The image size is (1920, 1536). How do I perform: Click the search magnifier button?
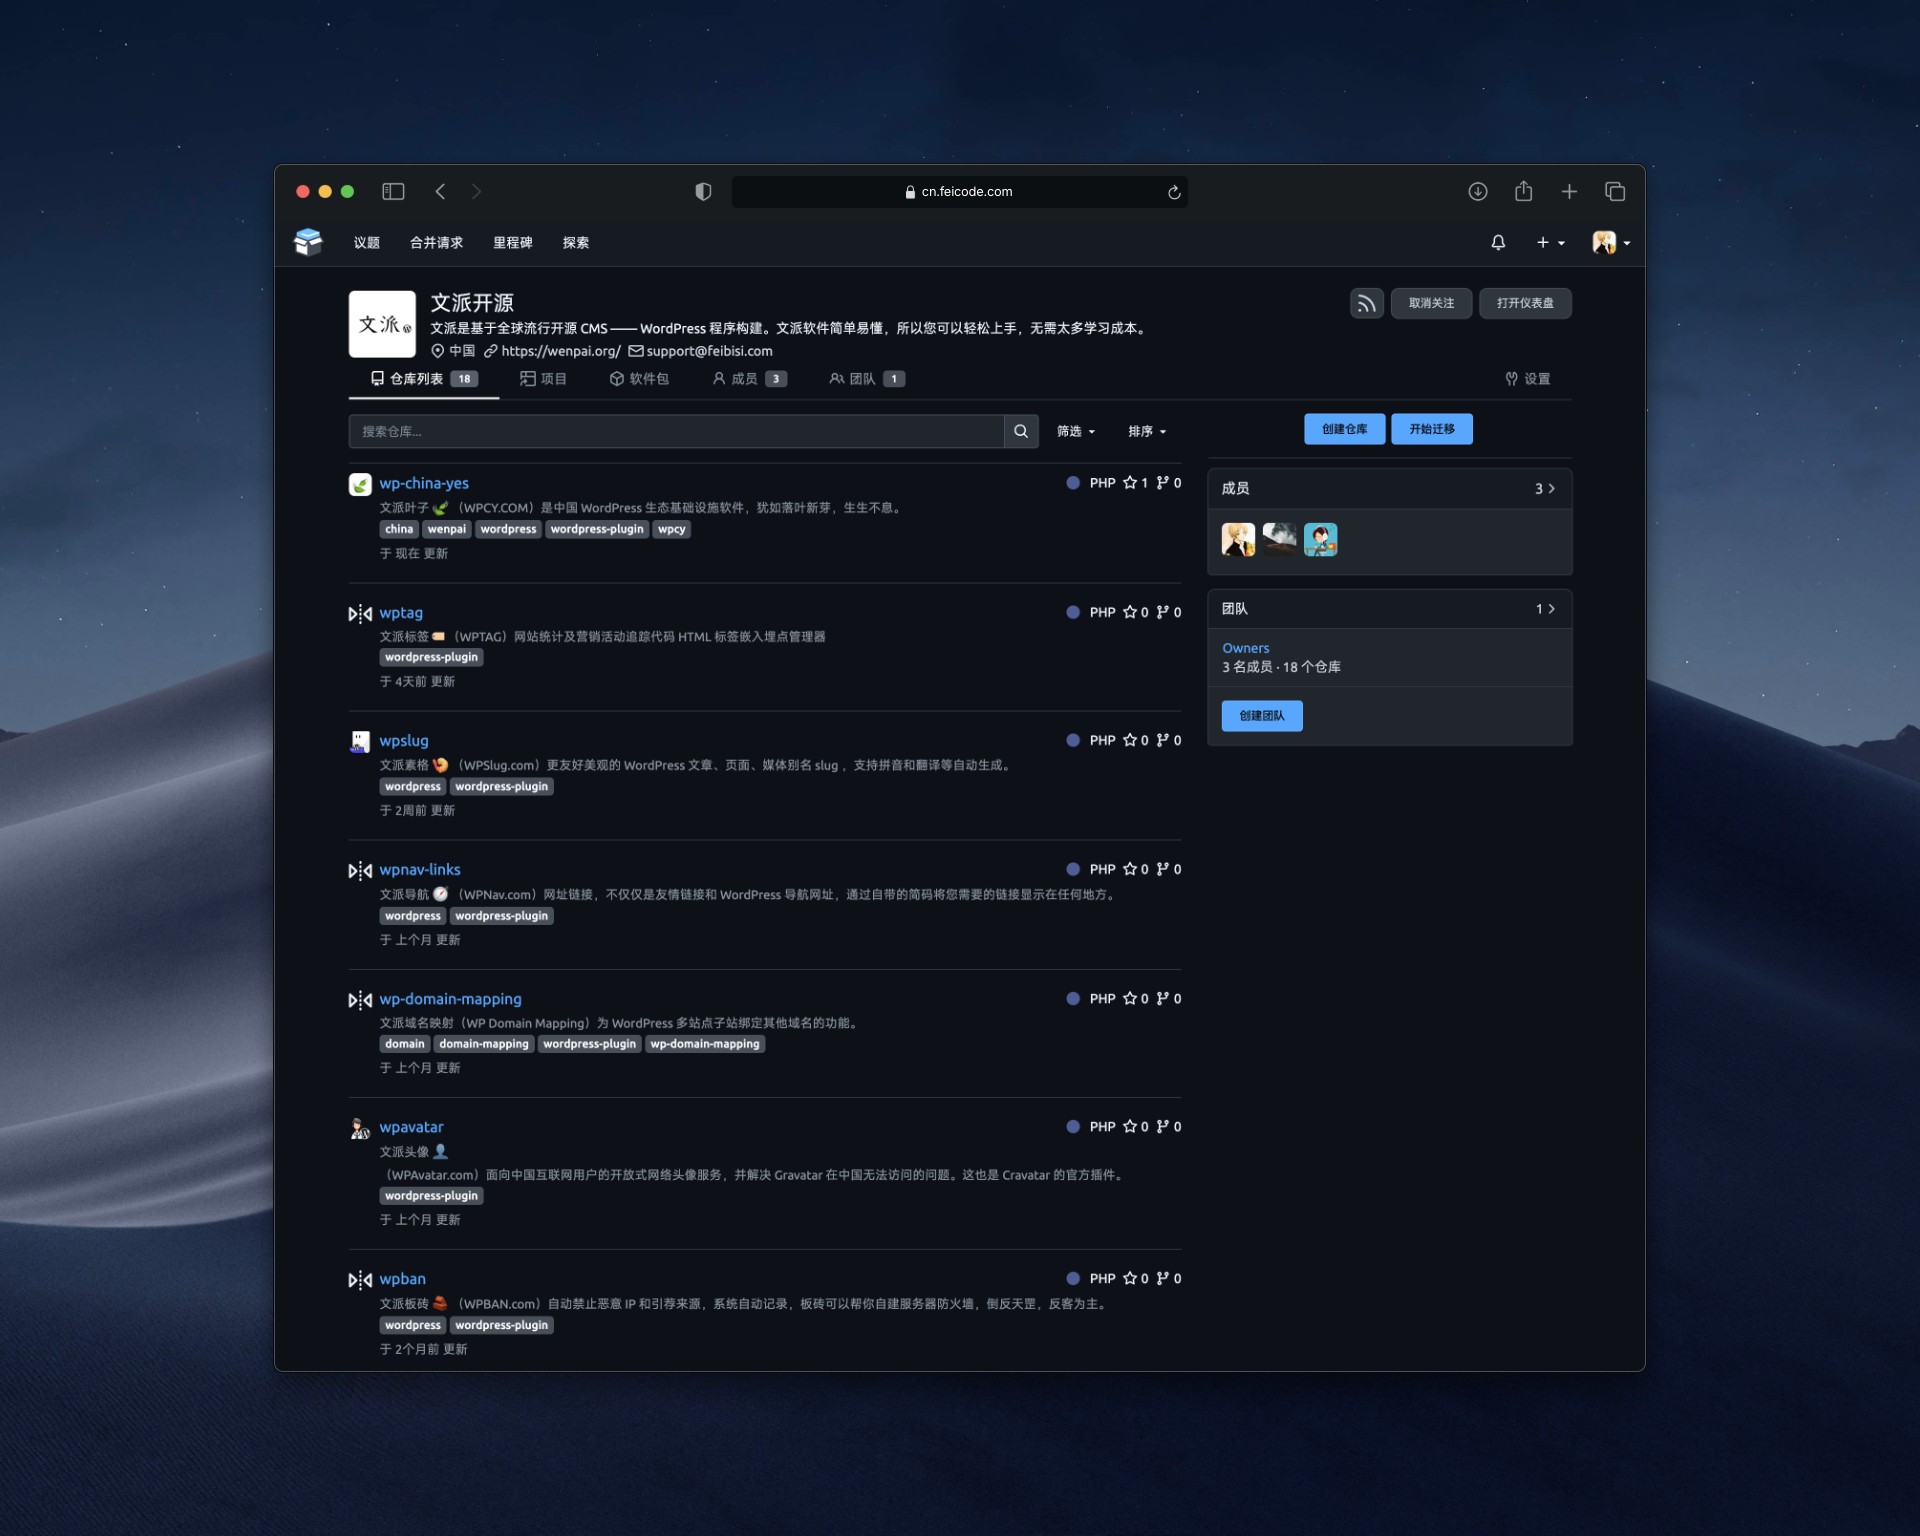point(1021,431)
